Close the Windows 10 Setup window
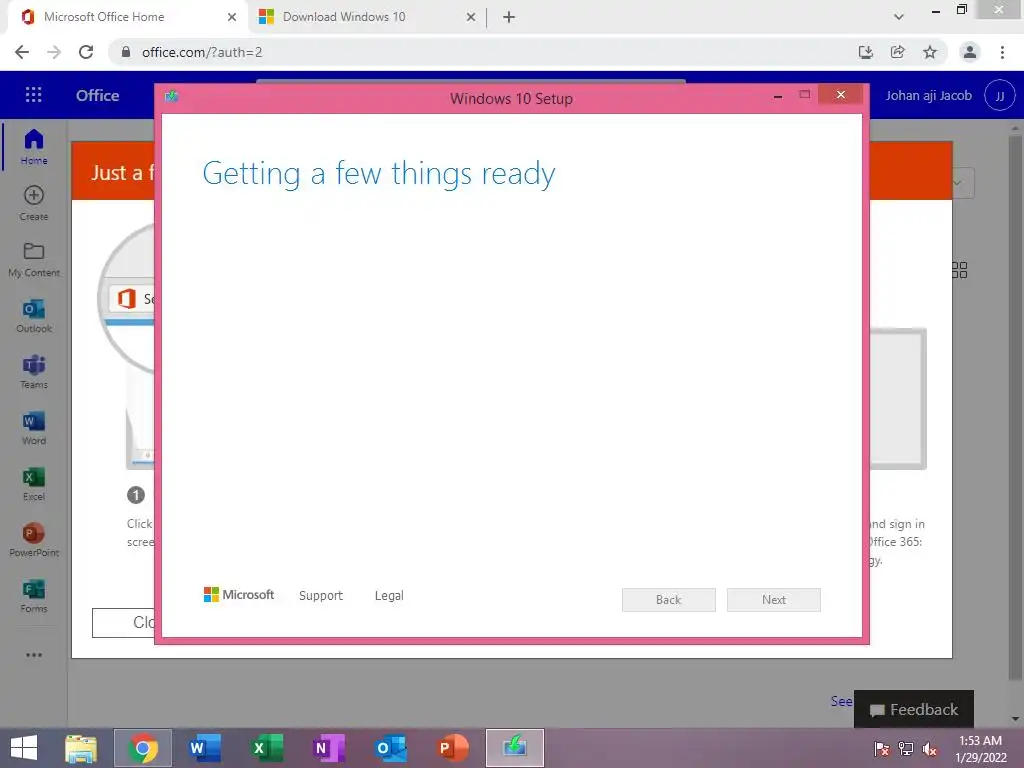Image resolution: width=1024 pixels, height=768 pixels. [840, 95]
